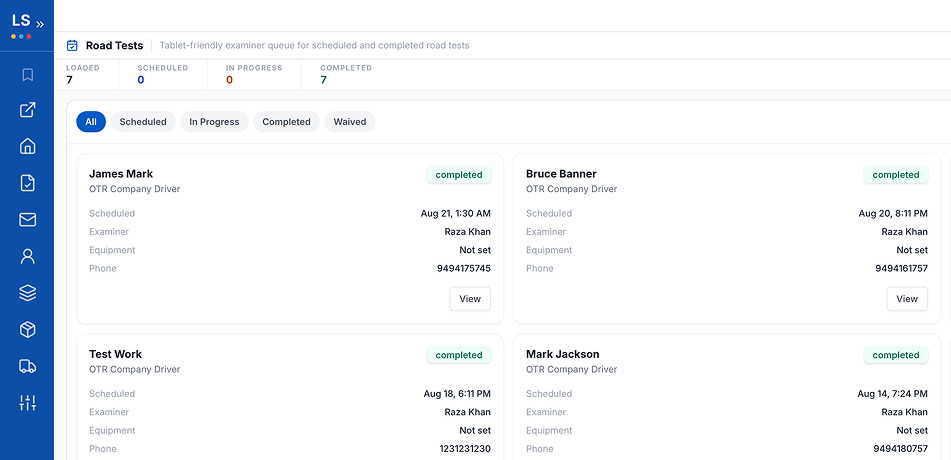Open the document checkmark icon in sidebar
The image size is (951, 460).
pos(27,183)
